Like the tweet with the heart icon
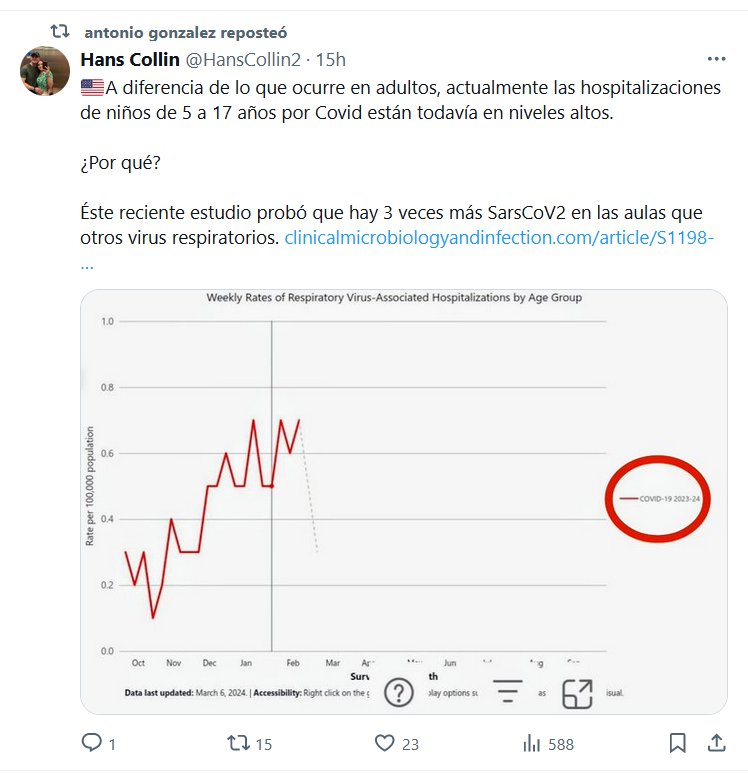The image size is (748, 774). pyautogui.click(x=385, y=743)
